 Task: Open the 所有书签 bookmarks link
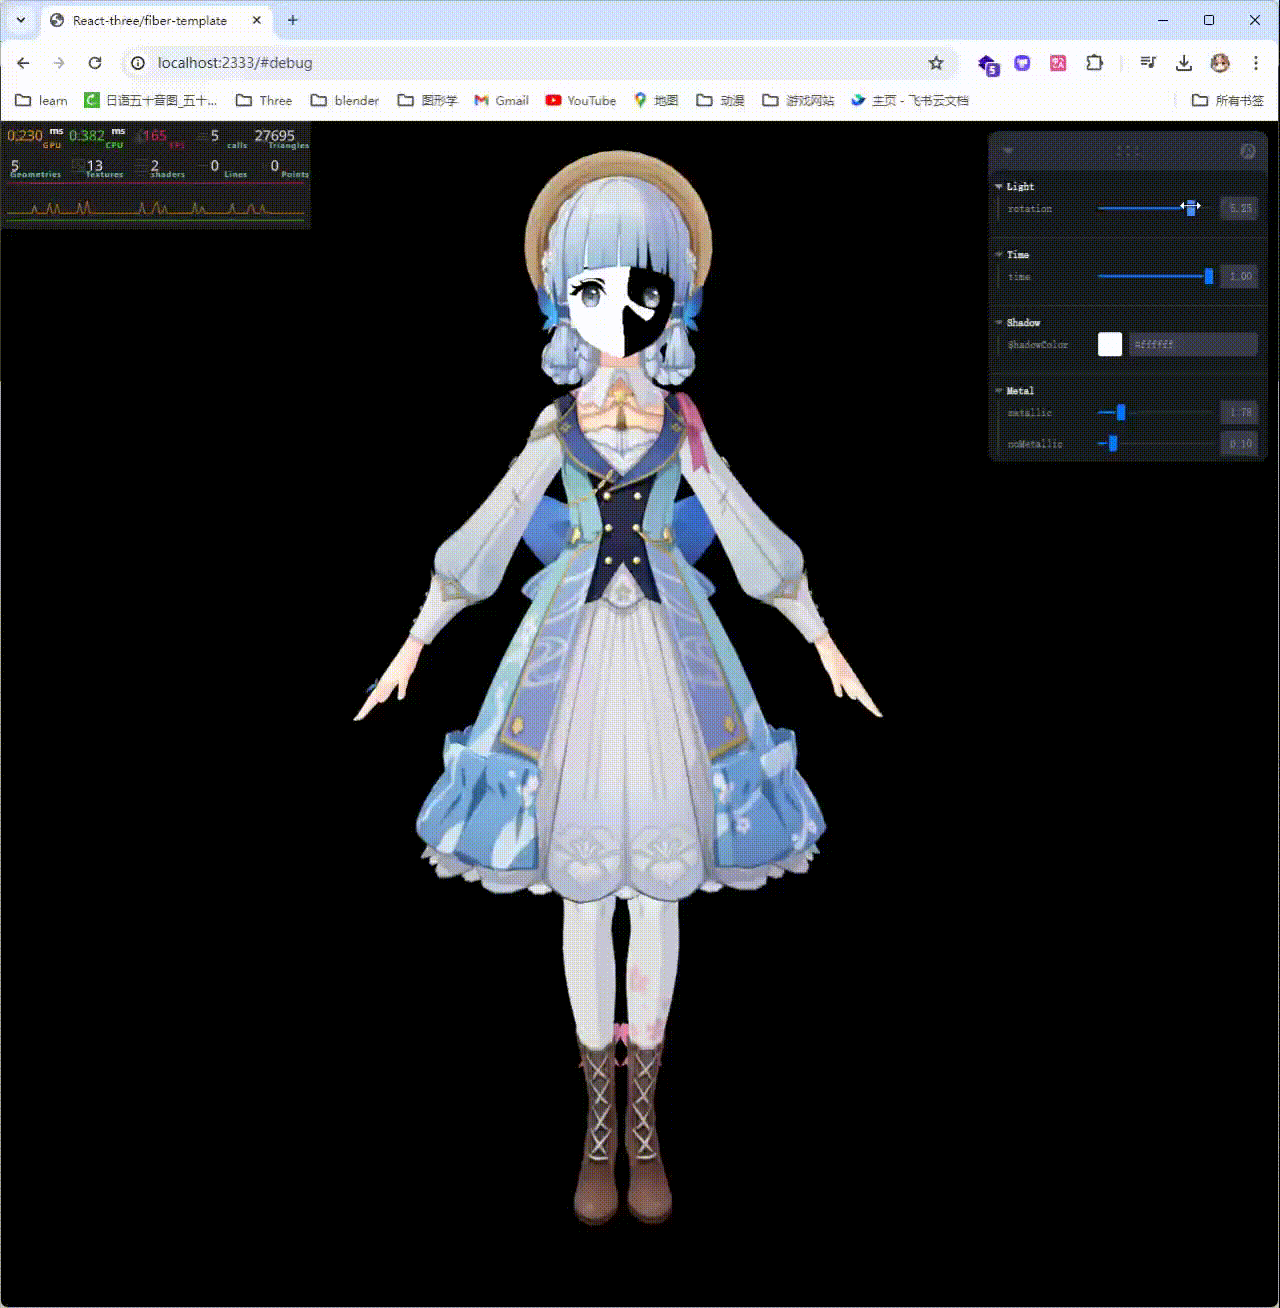(x=1228, y=100)
